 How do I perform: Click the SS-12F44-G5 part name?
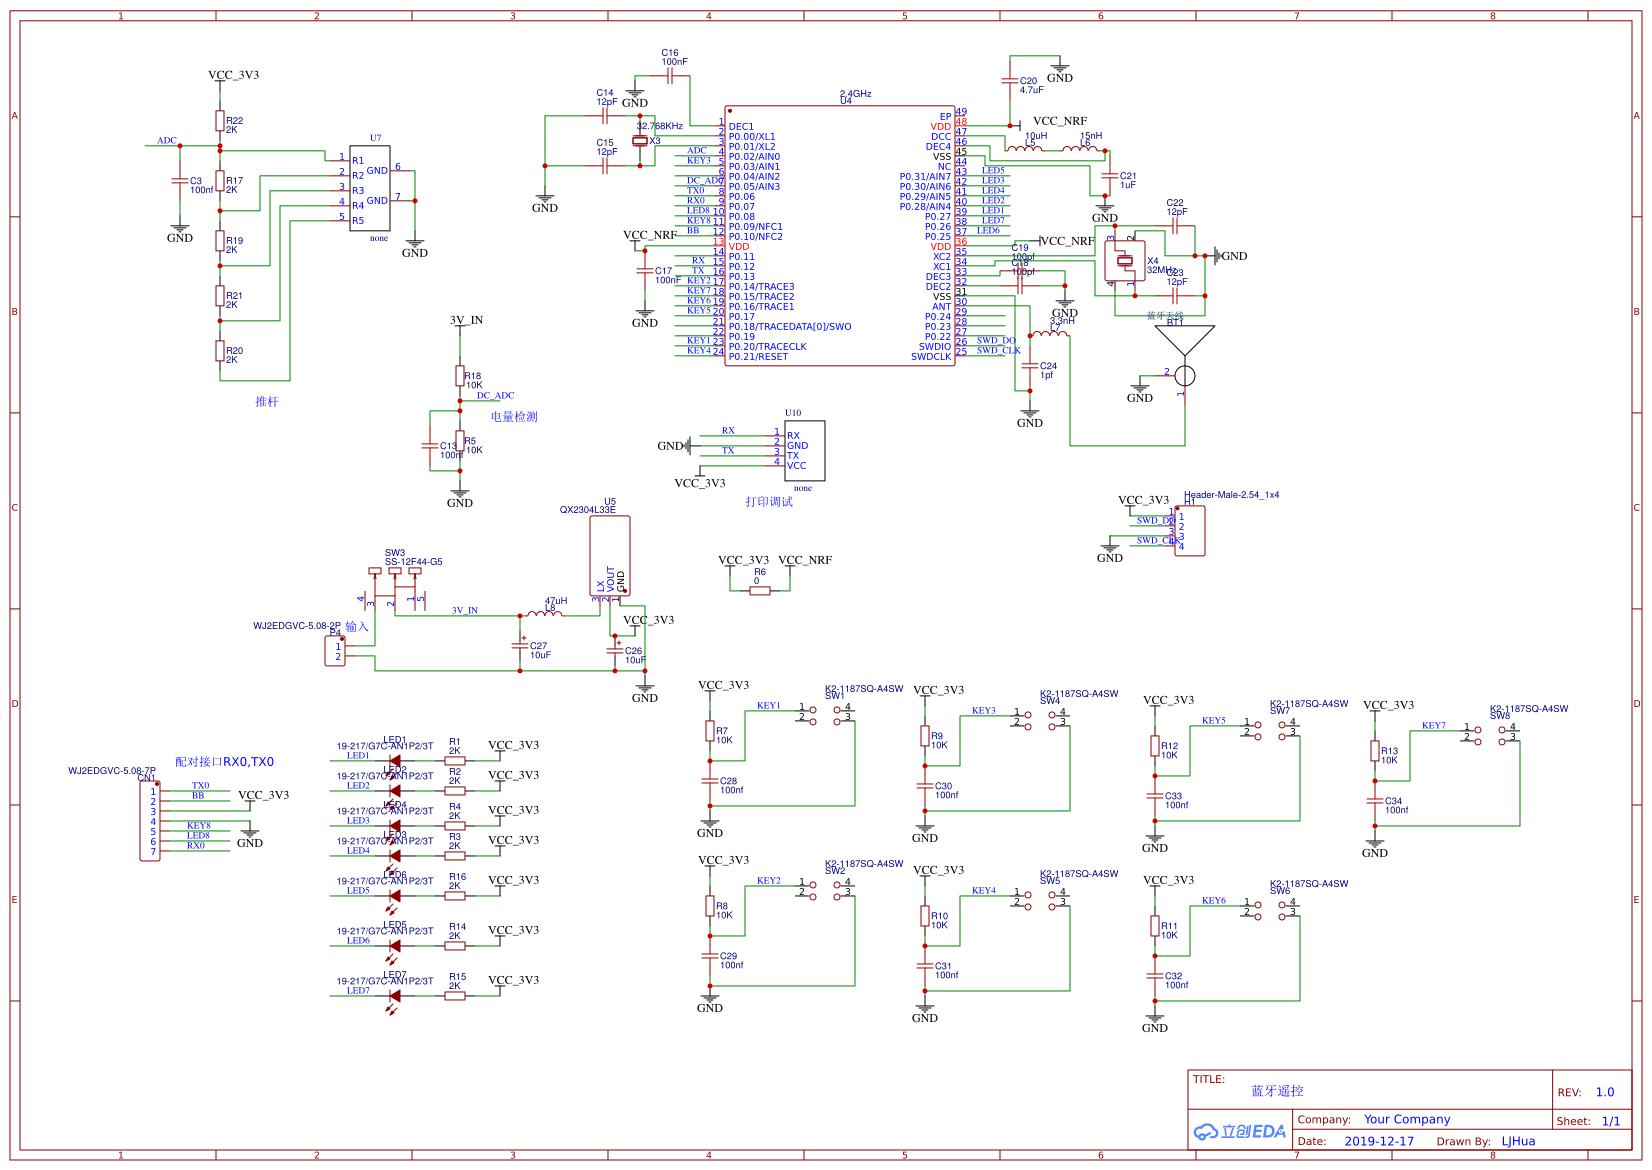[414, 561]
